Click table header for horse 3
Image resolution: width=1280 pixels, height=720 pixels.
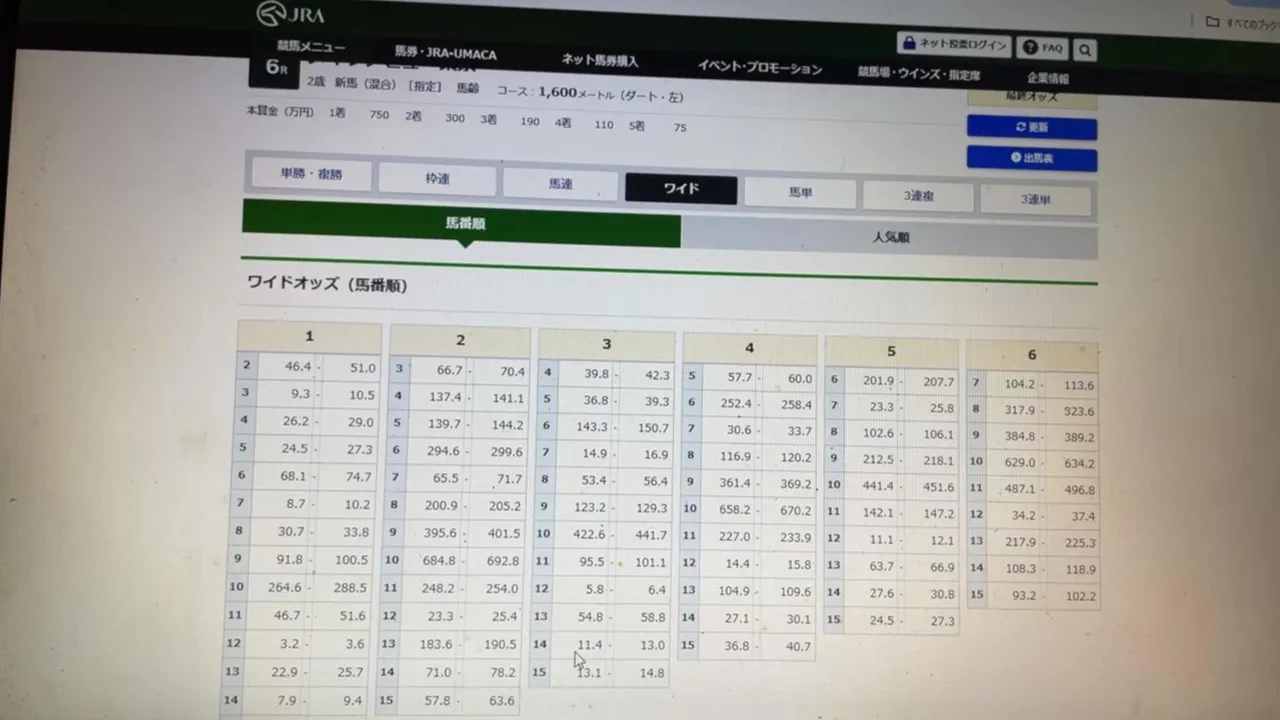[x=606, y=345]
